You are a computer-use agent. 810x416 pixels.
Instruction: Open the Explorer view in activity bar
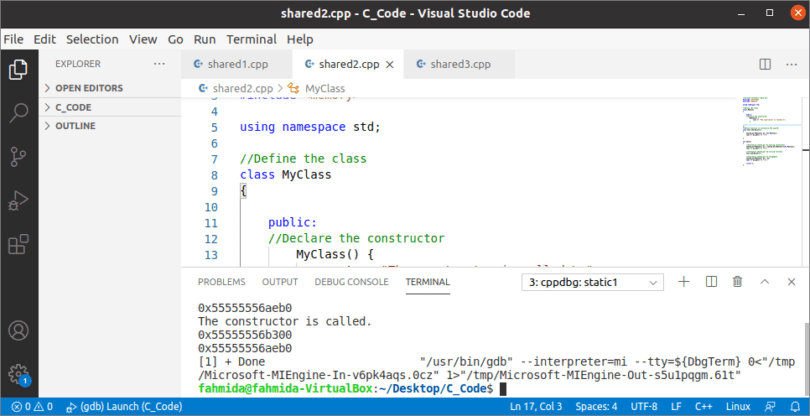(18, 70)
